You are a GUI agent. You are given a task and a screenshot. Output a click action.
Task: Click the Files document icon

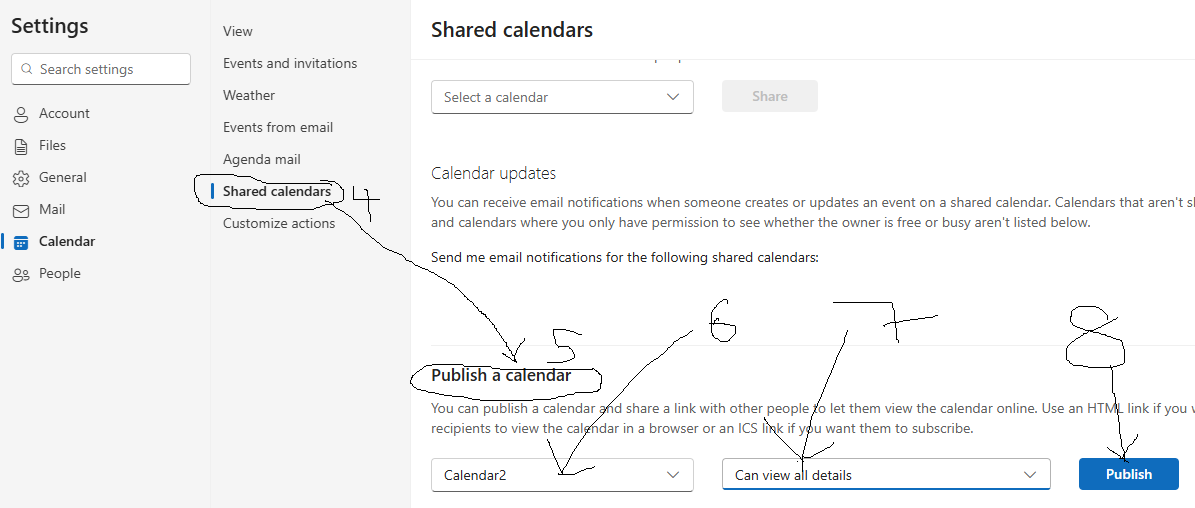click(x=21, y=146)
